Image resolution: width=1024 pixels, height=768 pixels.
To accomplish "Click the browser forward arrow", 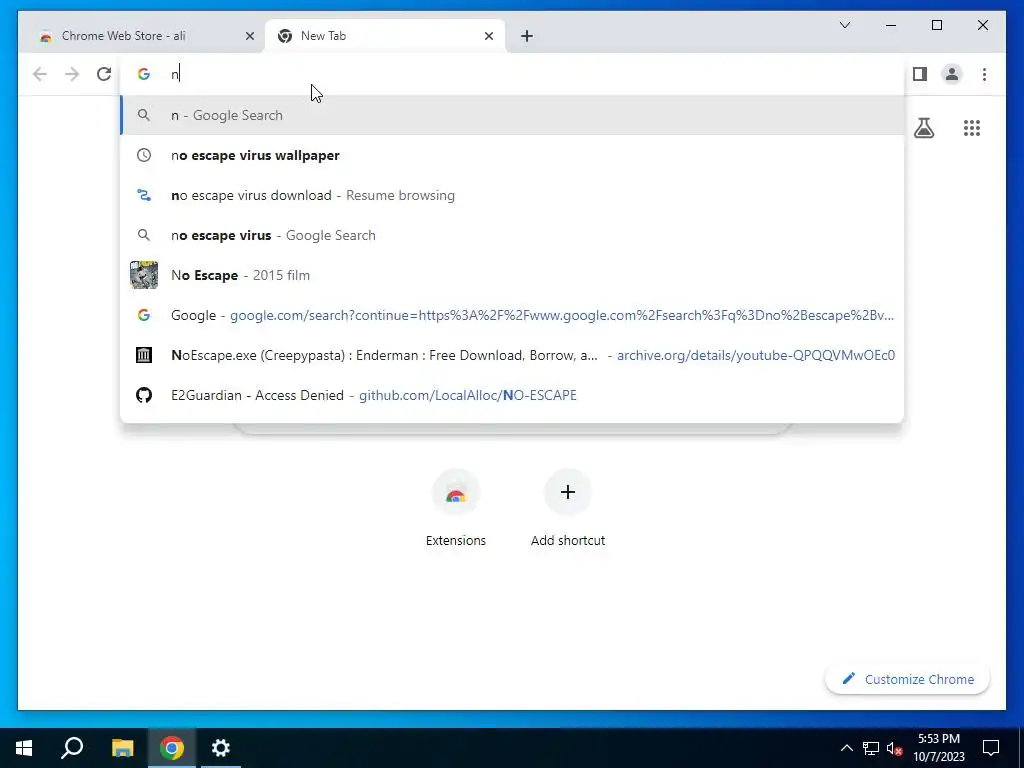I will [x=72, y=74].
